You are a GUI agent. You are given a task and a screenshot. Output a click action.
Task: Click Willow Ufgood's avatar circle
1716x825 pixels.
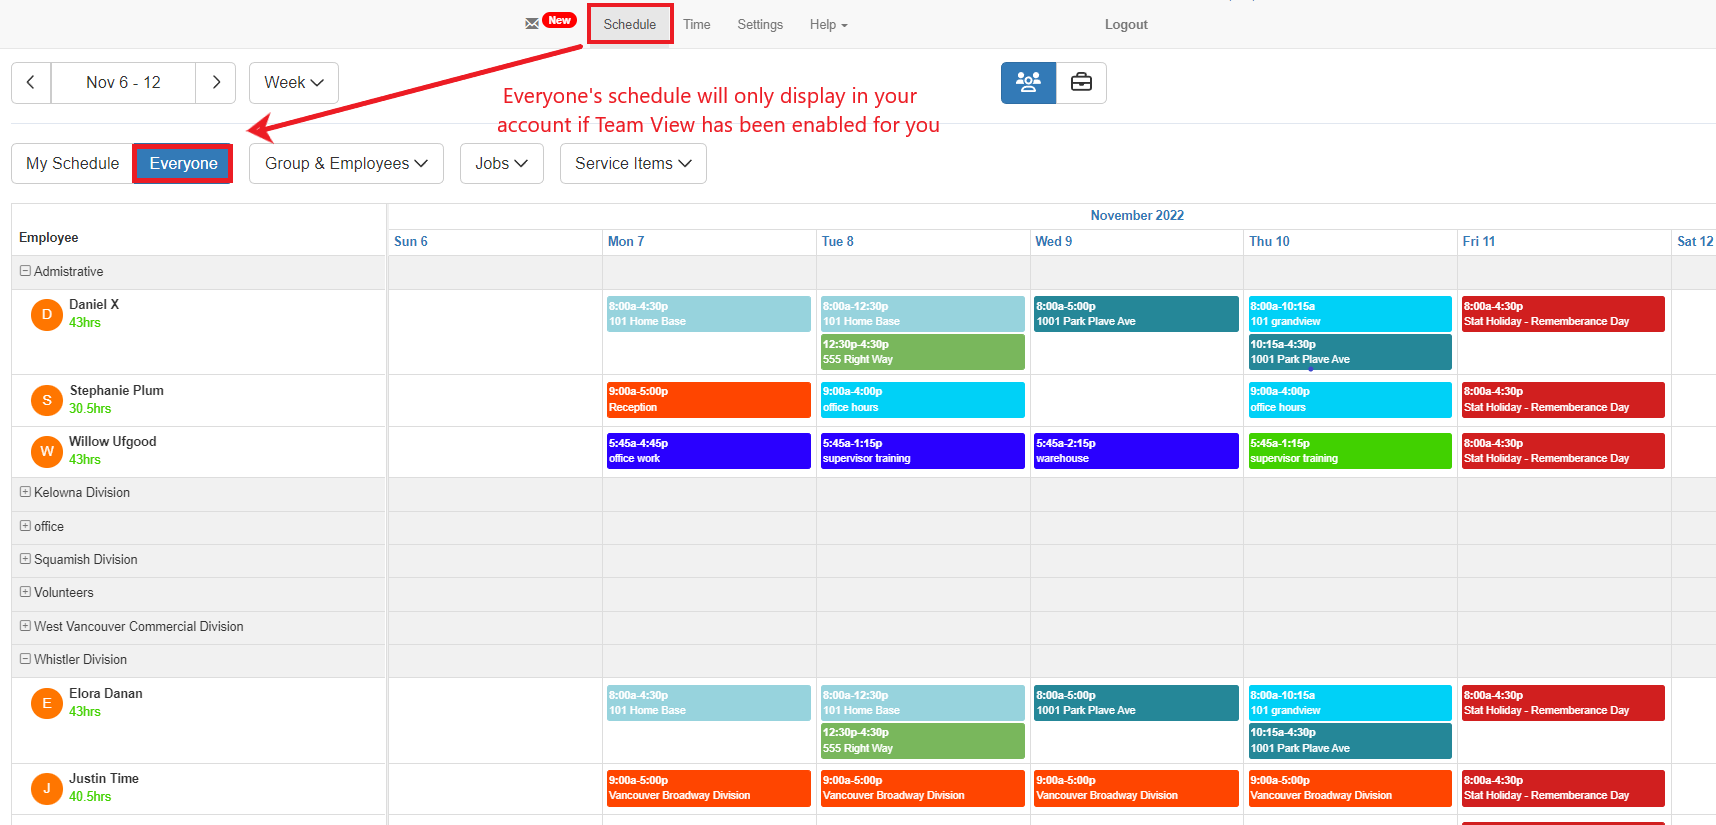pyautogui.click(x=47, y=452)
